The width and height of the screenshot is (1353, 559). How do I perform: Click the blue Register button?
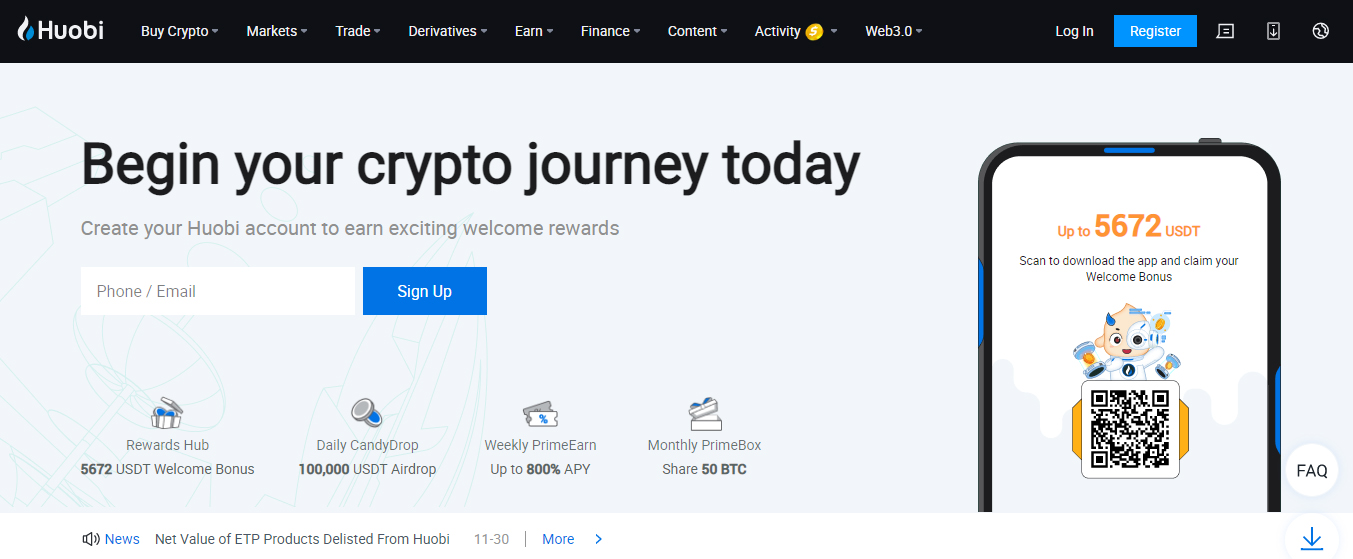[1155, 31]
